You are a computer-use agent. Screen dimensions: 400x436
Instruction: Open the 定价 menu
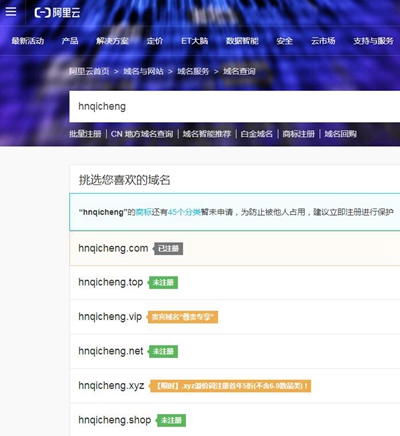155,41
